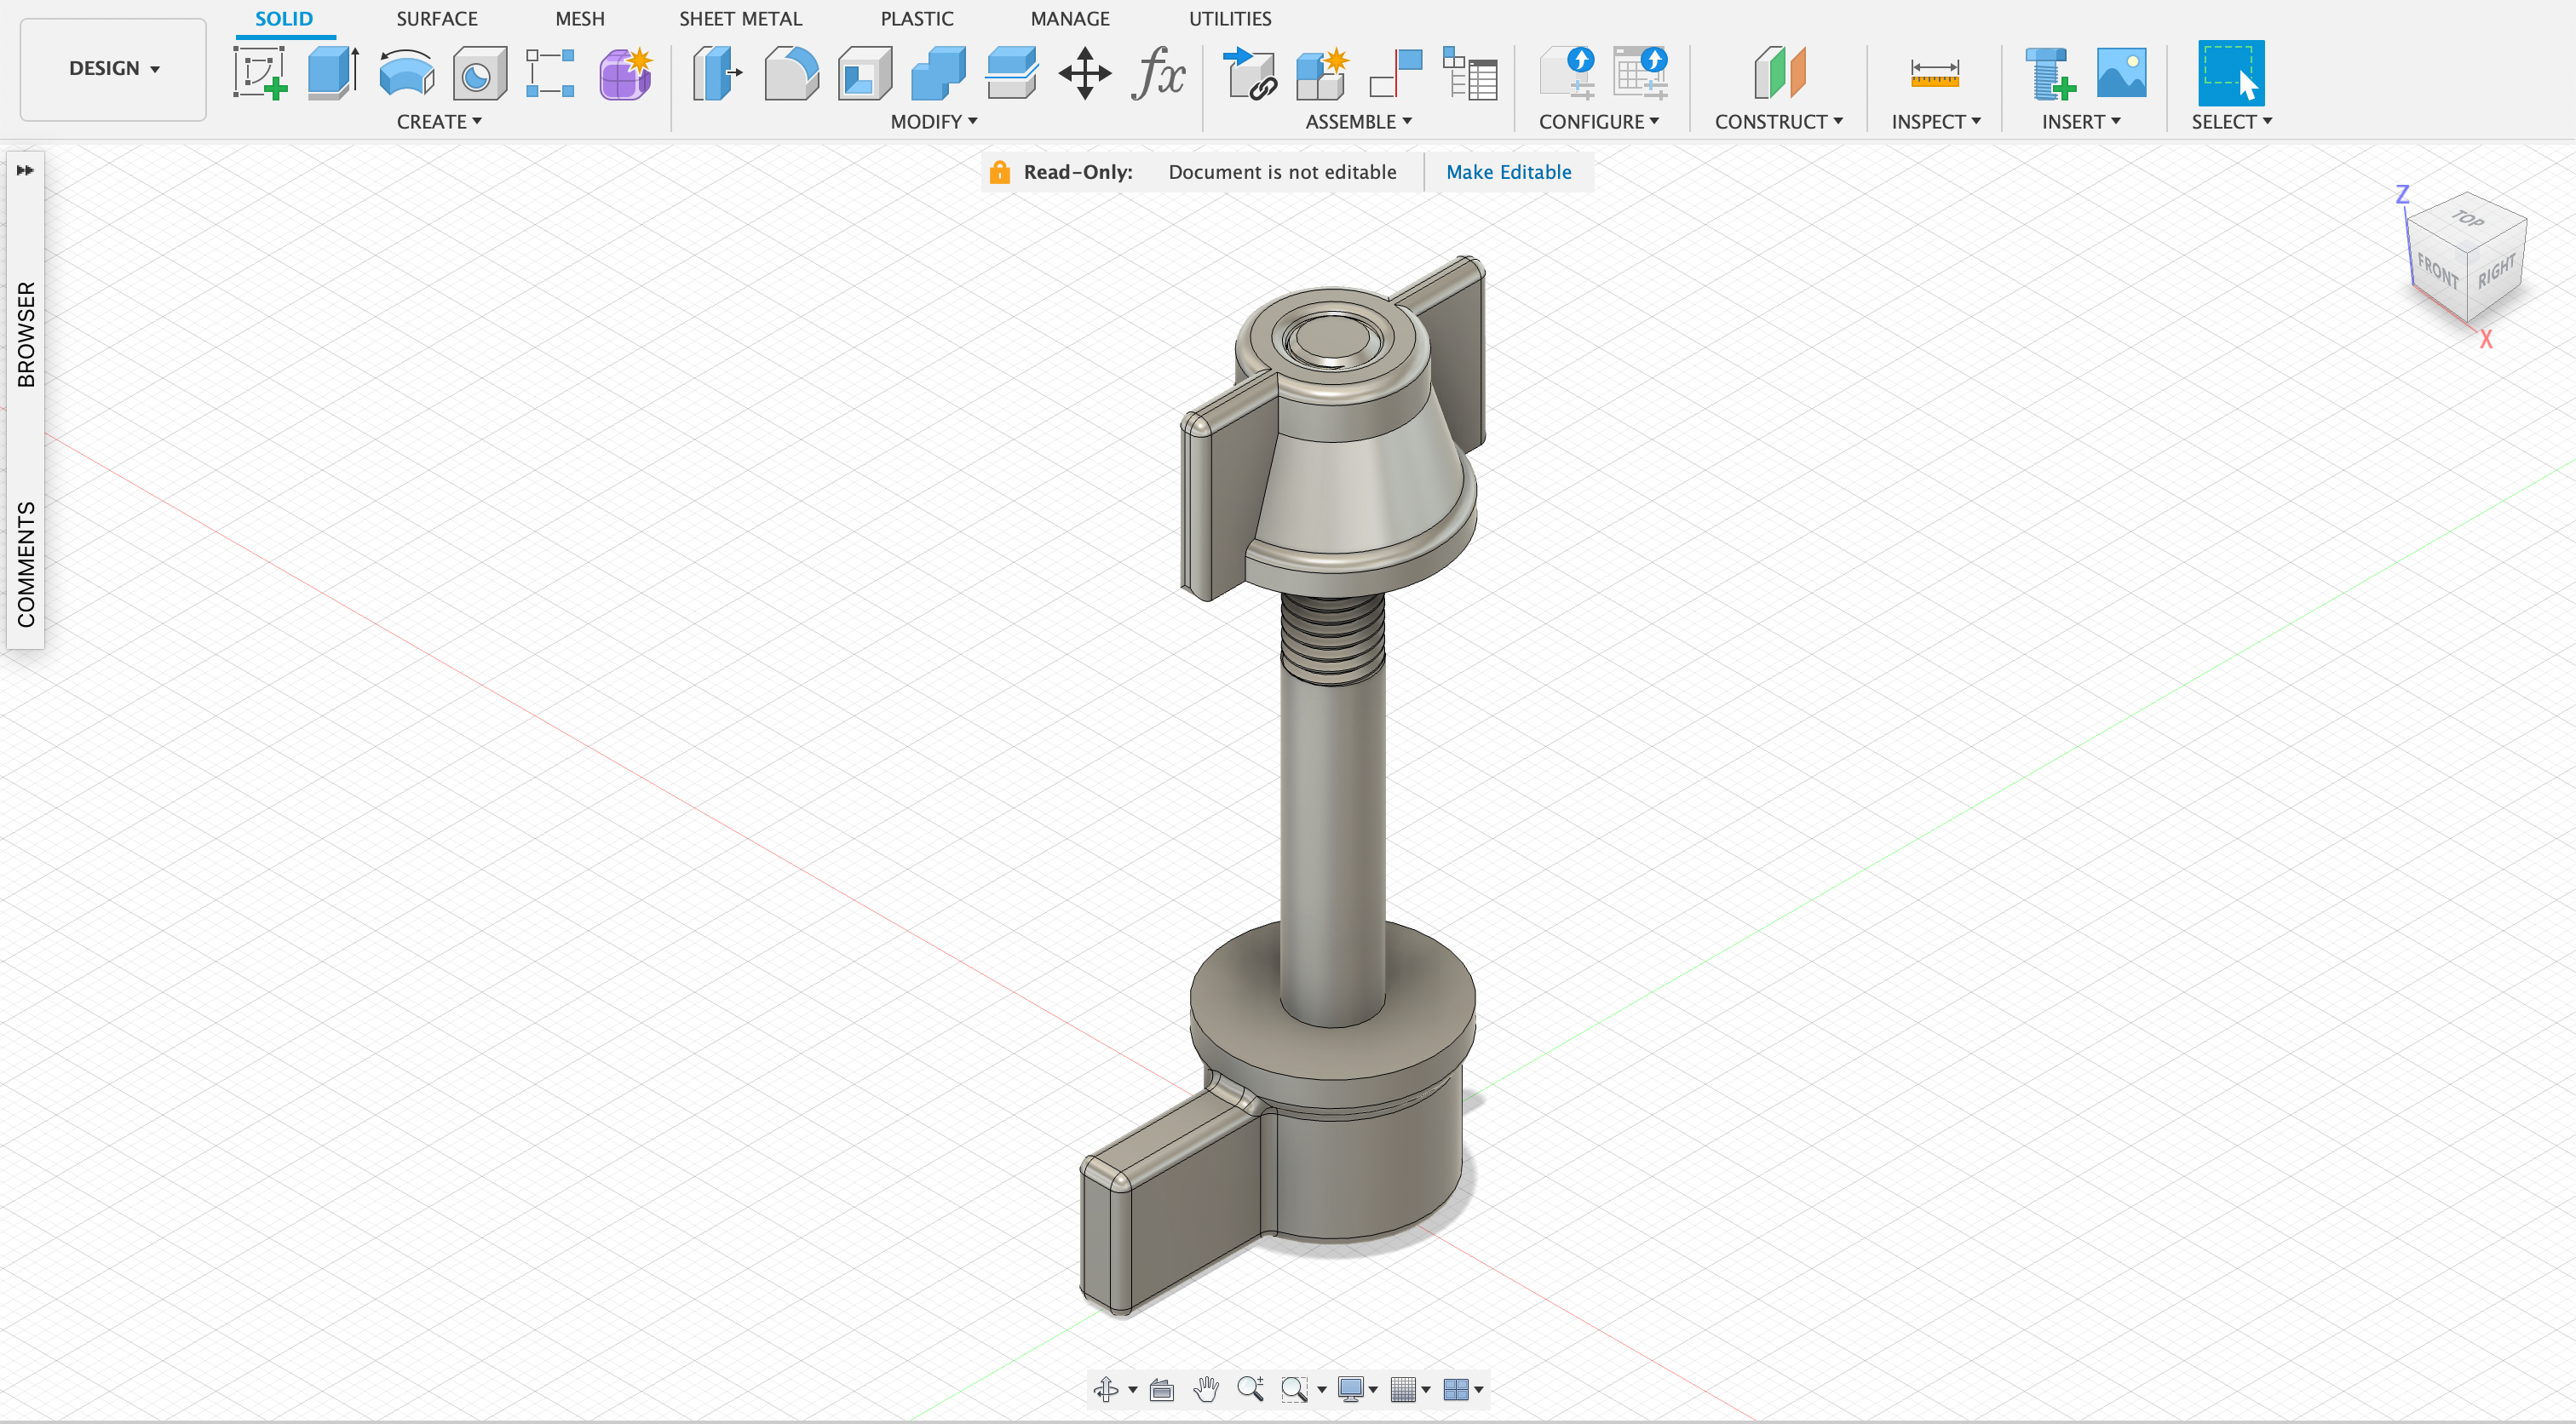The height and width of the screenshot is (1424, 2576).
Task: Switch to the SHEET METAL tab
Action: [x=741, y=19]
